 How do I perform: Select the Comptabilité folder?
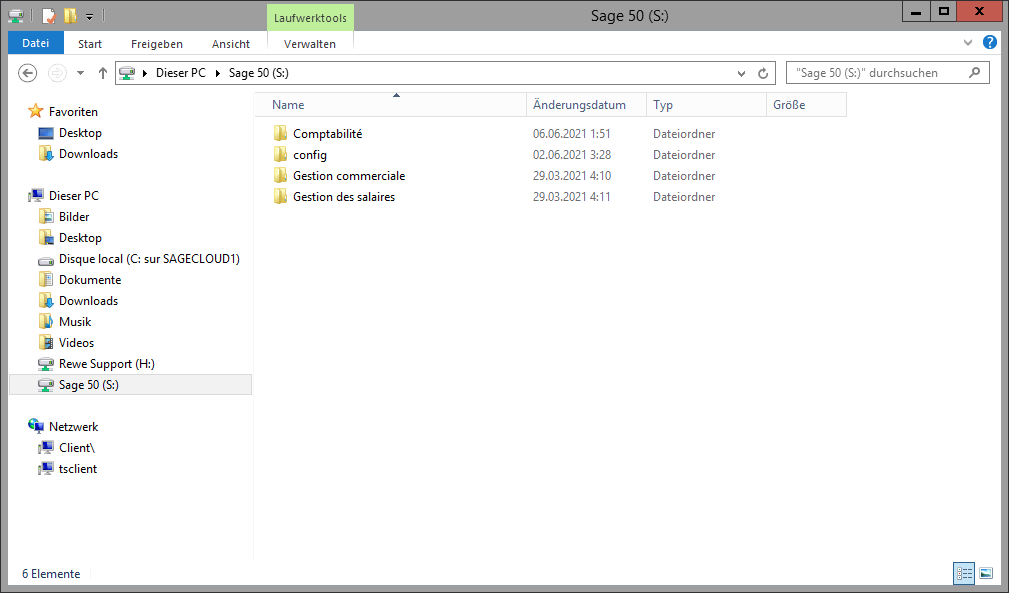click(328, 134)
